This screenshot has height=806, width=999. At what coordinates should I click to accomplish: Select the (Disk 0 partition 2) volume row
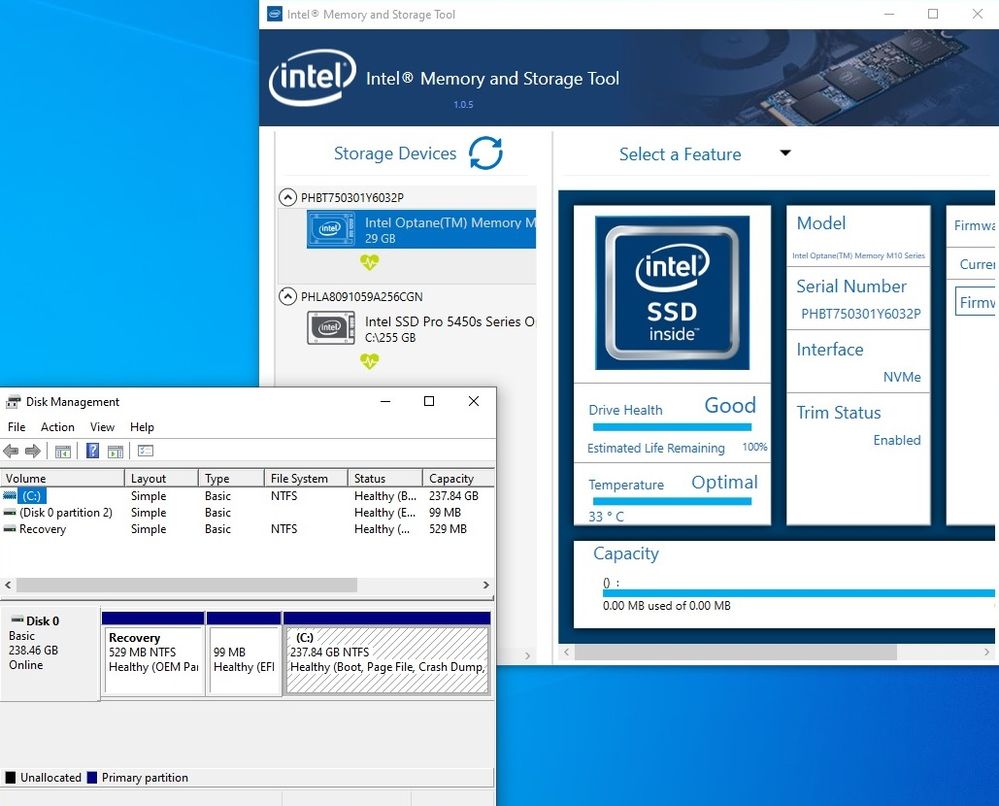[247, 512]
